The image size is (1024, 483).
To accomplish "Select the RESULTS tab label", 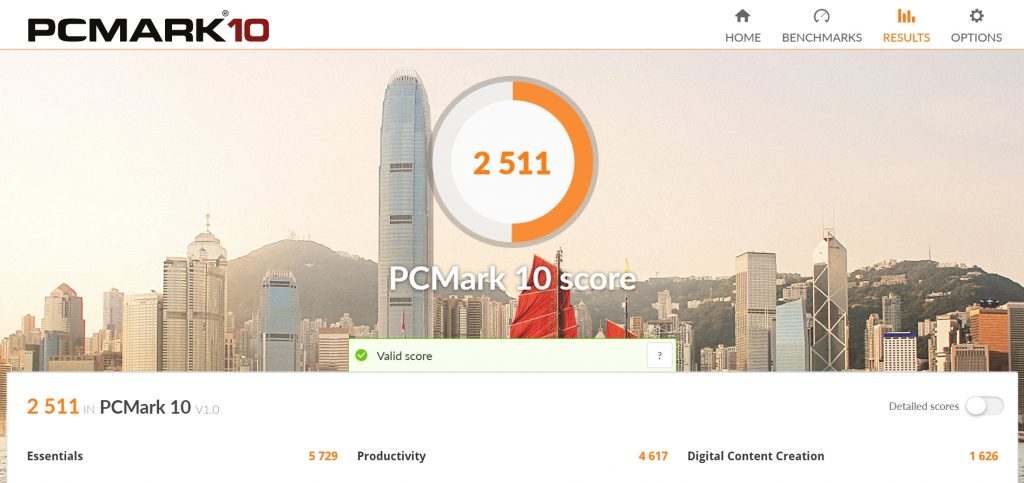I will 906,38.
